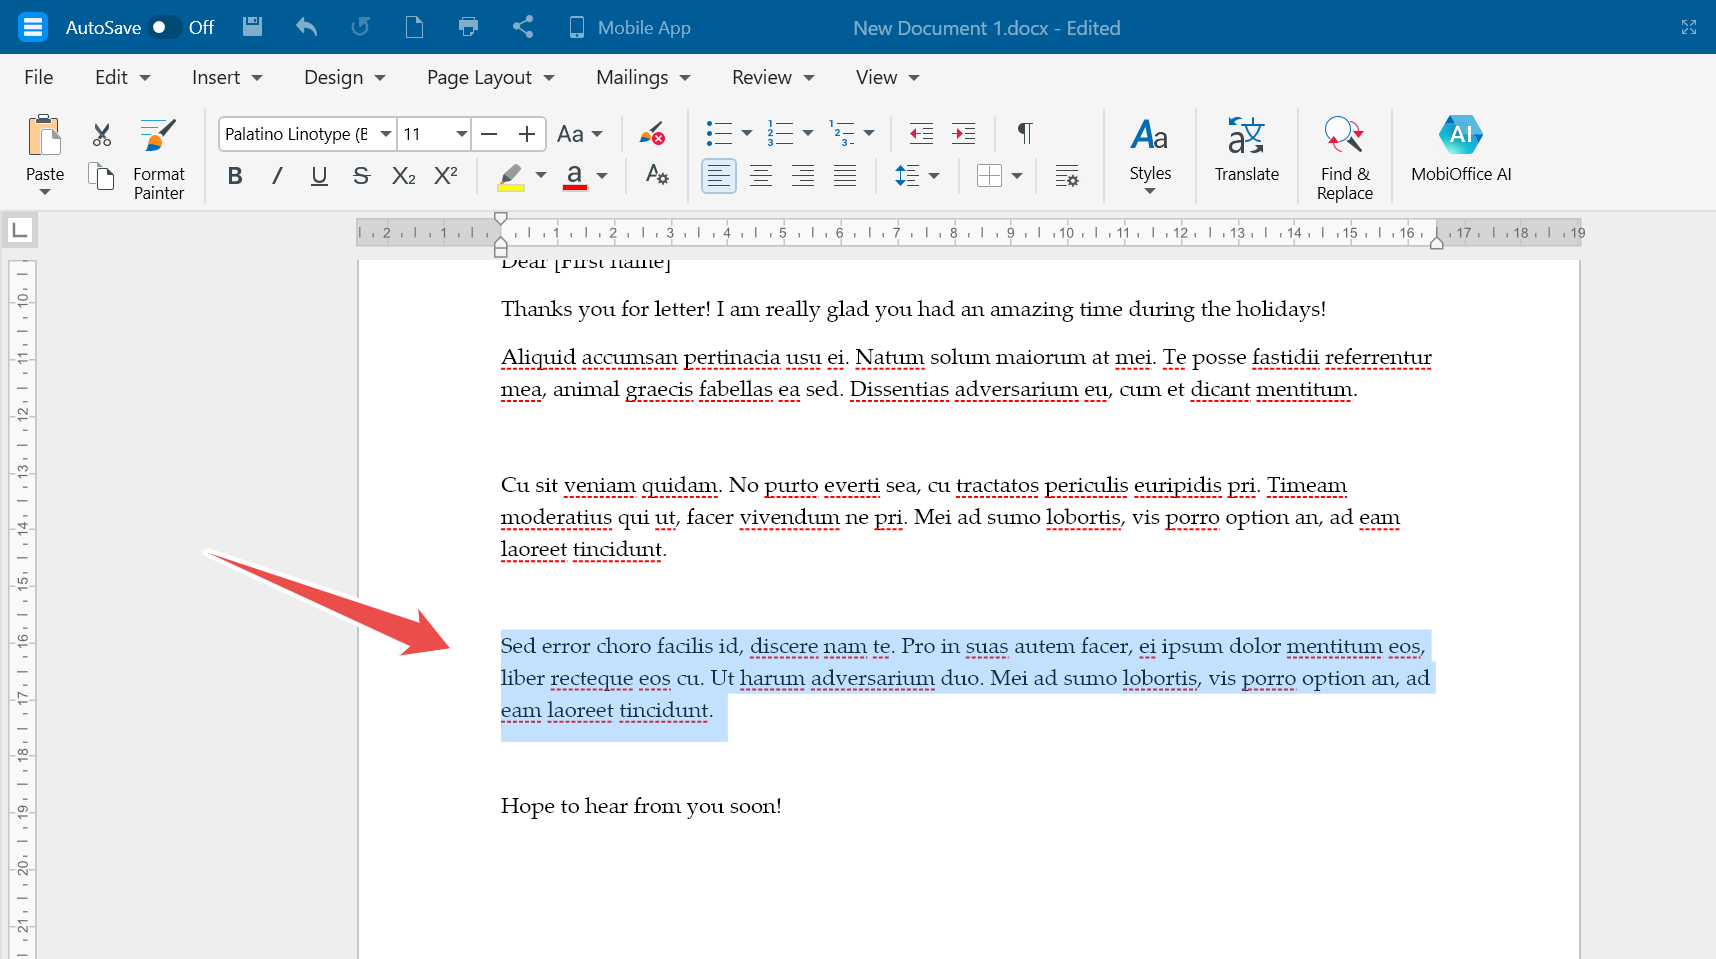Open the Change Case (Aa) dropdown

click(580, 134)
